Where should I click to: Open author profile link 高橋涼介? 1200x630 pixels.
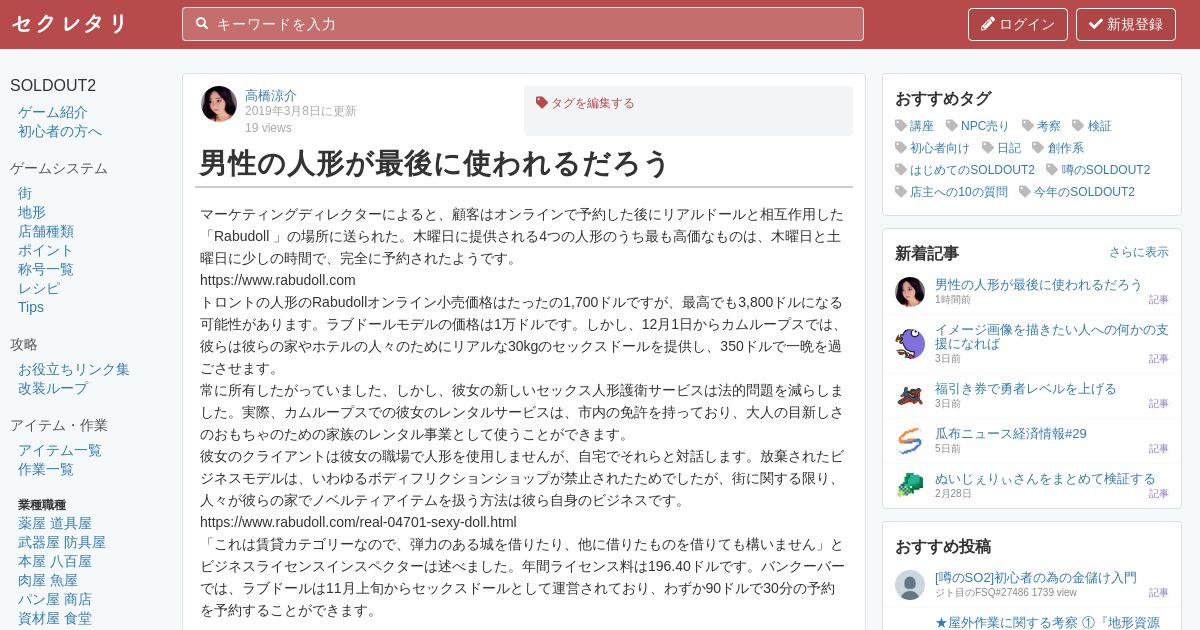[x=271, y=96]
